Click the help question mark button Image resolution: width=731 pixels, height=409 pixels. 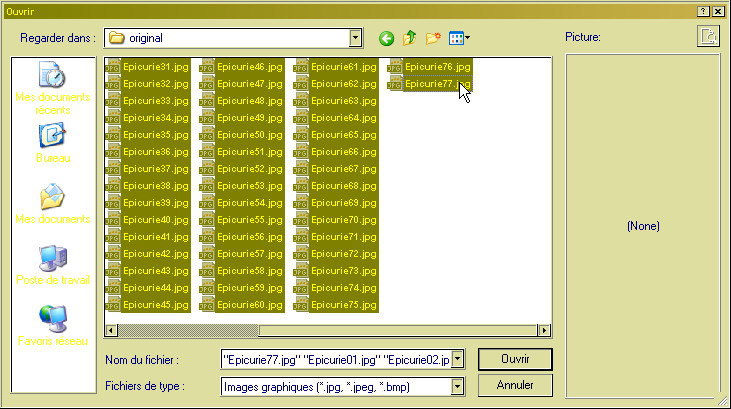point(703,9)
